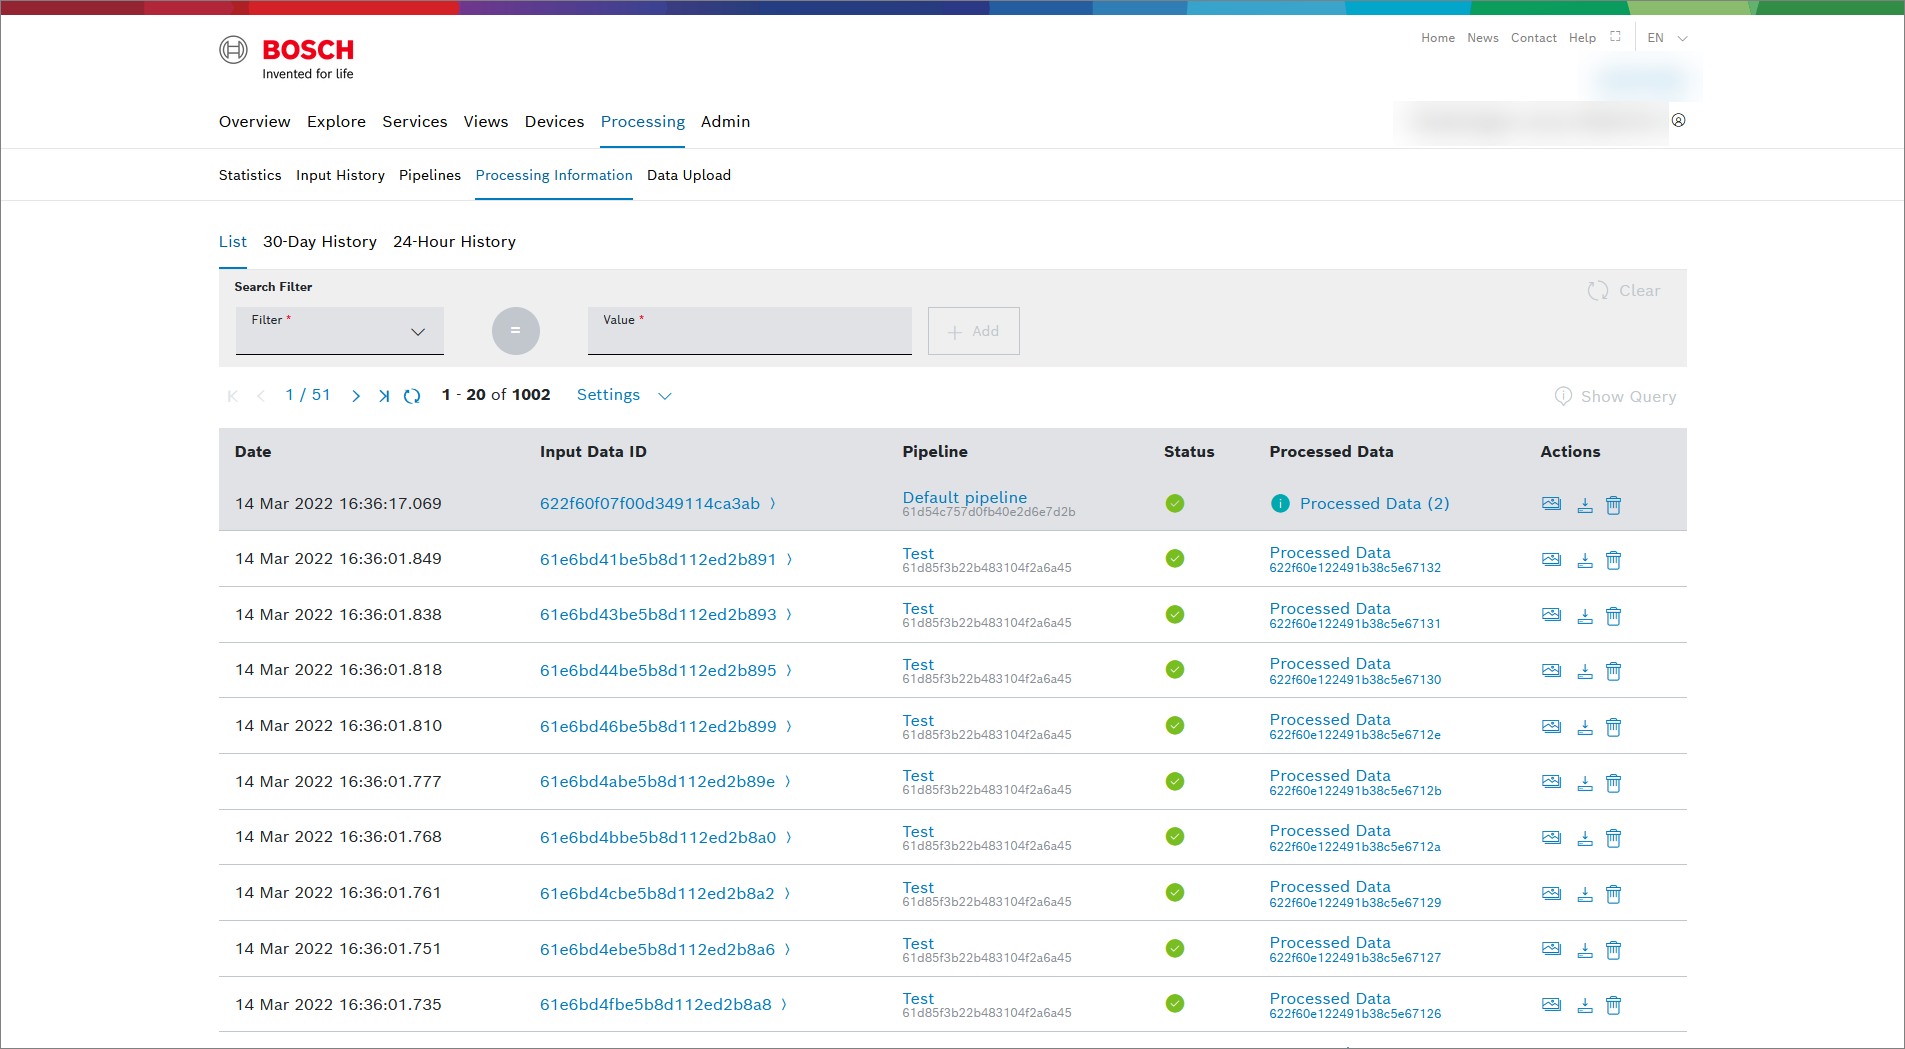This screenshot has height=1049, width=1905.
Task: Open the Filter dropdown
Action: (x=340, y=331)
